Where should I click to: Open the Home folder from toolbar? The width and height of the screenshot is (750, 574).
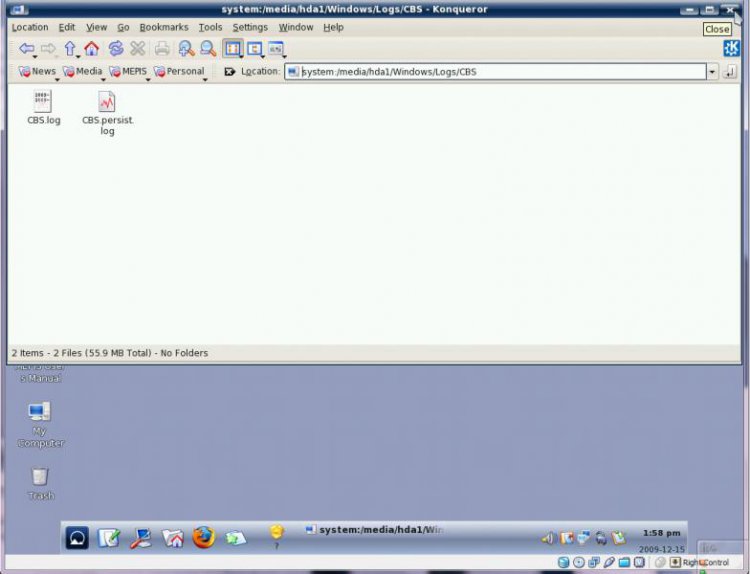pos(91,48)
